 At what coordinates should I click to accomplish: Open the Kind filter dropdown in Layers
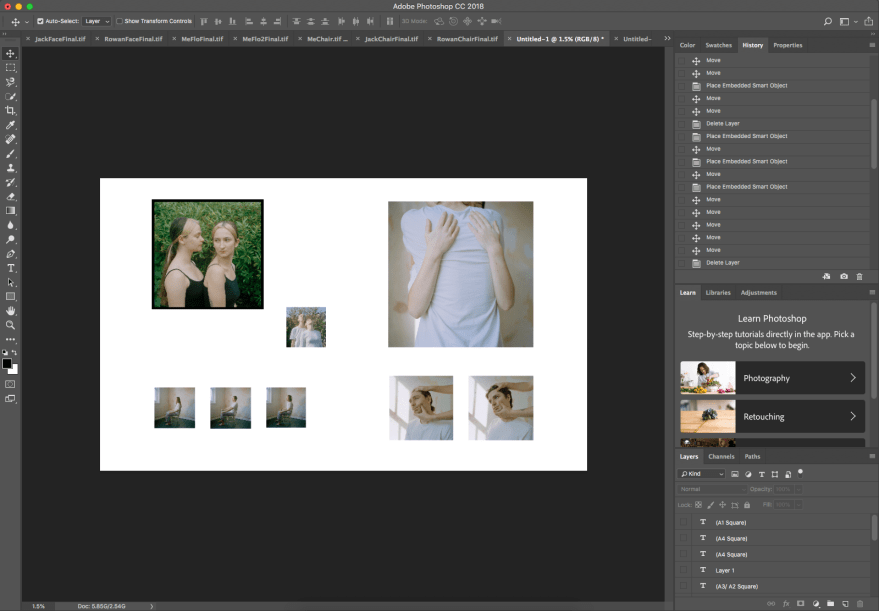coord(703,473)
